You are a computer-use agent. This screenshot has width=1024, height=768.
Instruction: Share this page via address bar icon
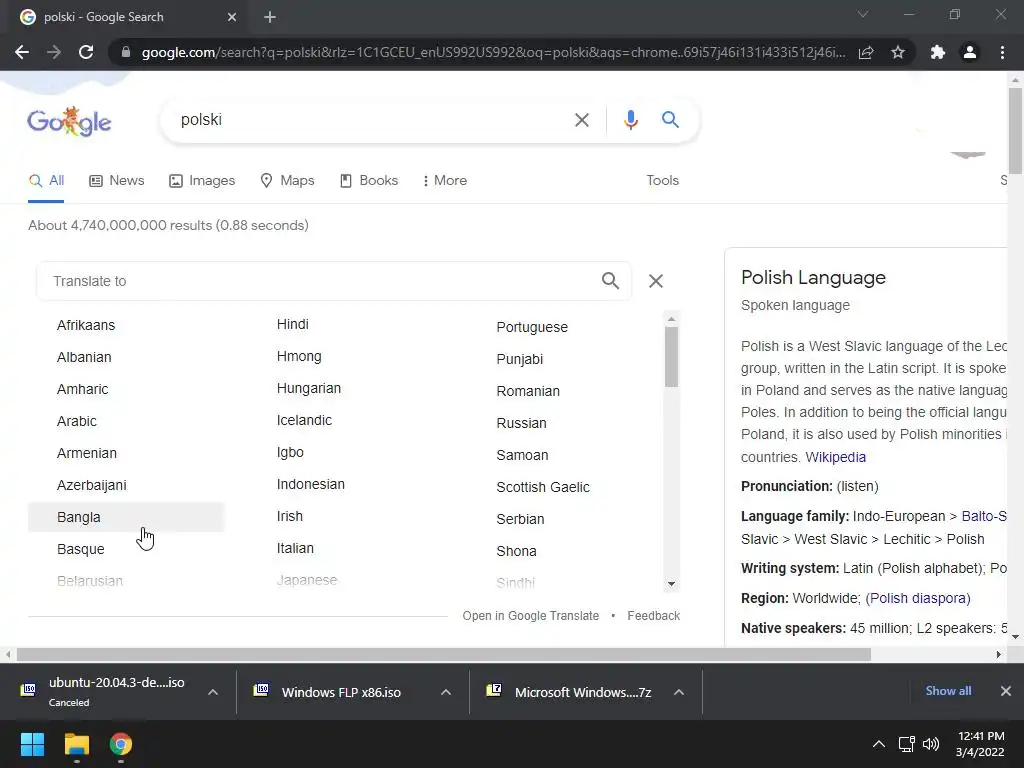pyautogui.click(x=866, y=52)
